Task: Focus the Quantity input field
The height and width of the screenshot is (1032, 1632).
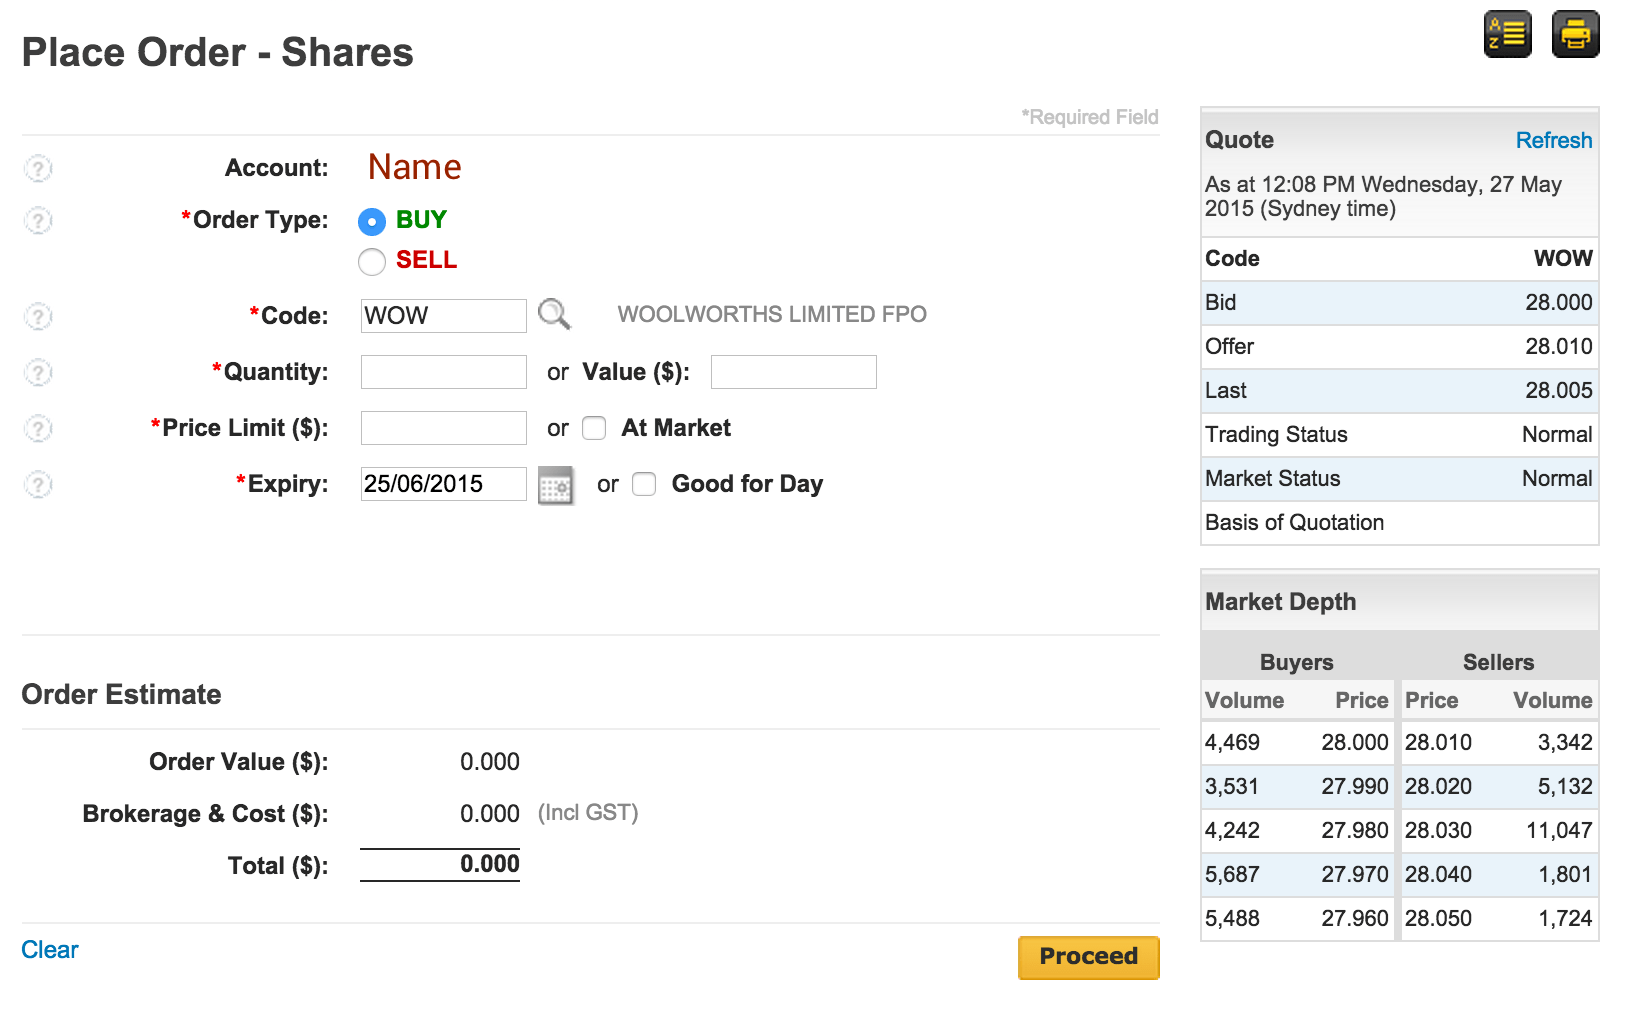Action: point(443,372)
